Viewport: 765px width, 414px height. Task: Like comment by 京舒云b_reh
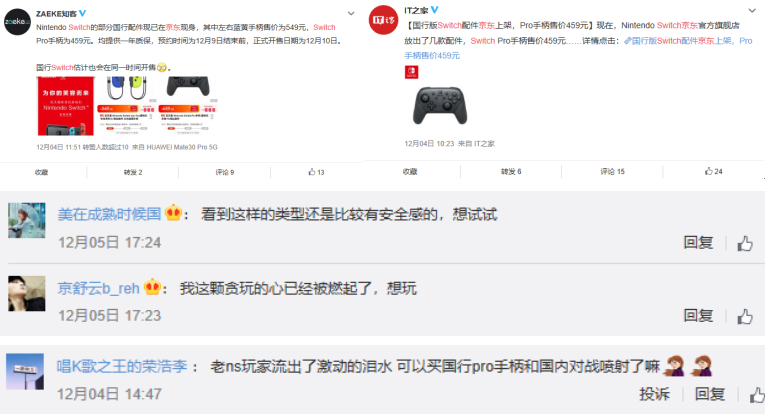coord(745,316)
